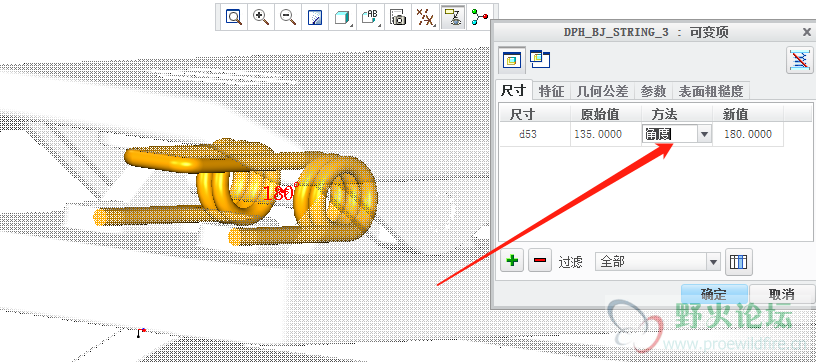Select the Zoom Out magnifier tool

pyautogui.click(x=288, y=17)
